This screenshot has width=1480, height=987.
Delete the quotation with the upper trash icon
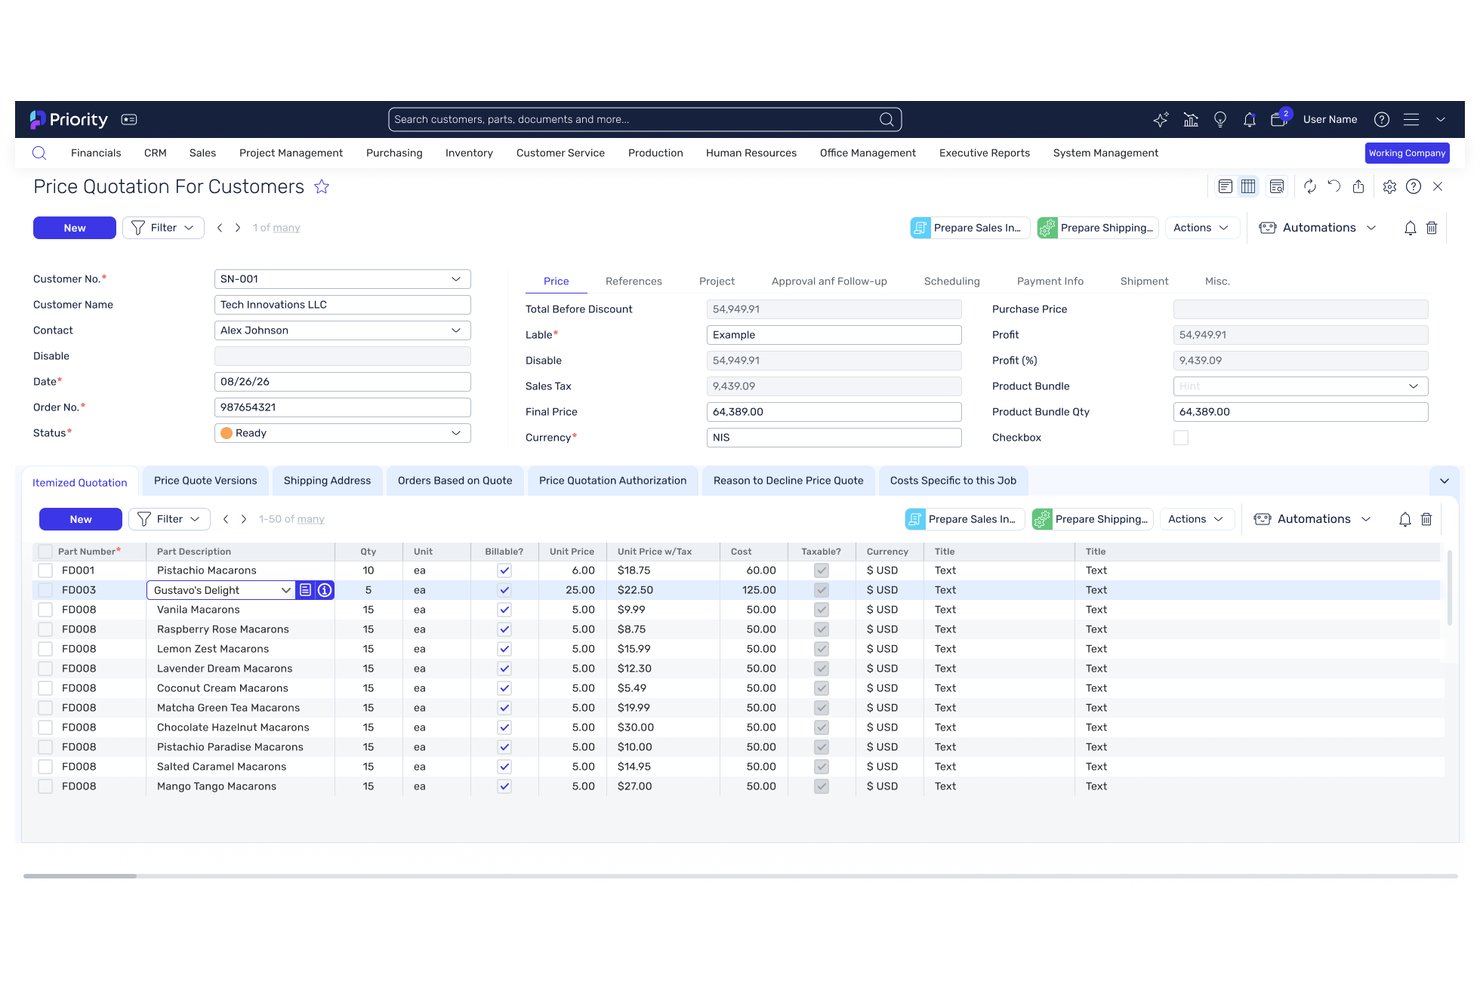point(1432,228)
